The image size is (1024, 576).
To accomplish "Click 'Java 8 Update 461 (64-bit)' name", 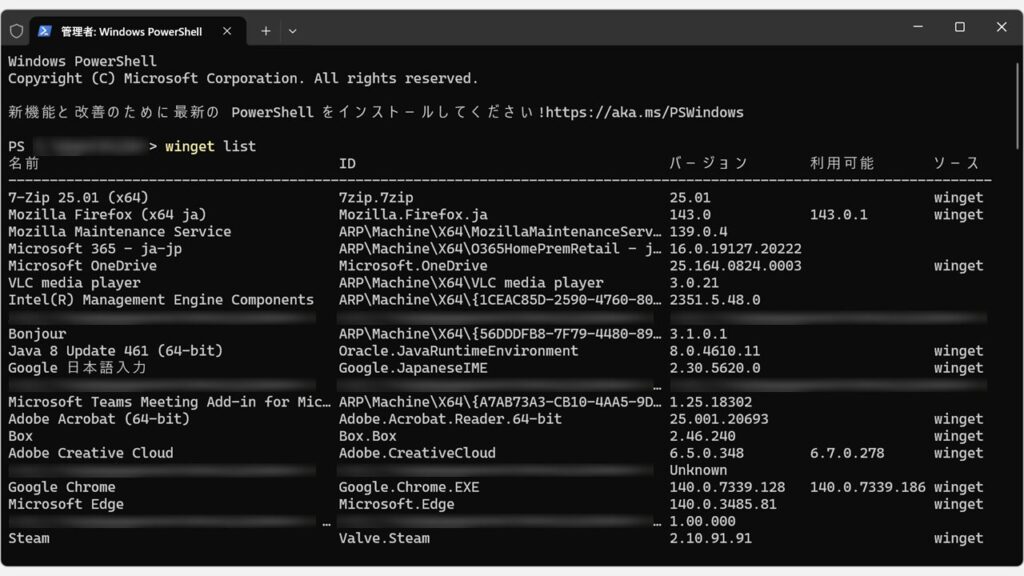I will [116, 350].
